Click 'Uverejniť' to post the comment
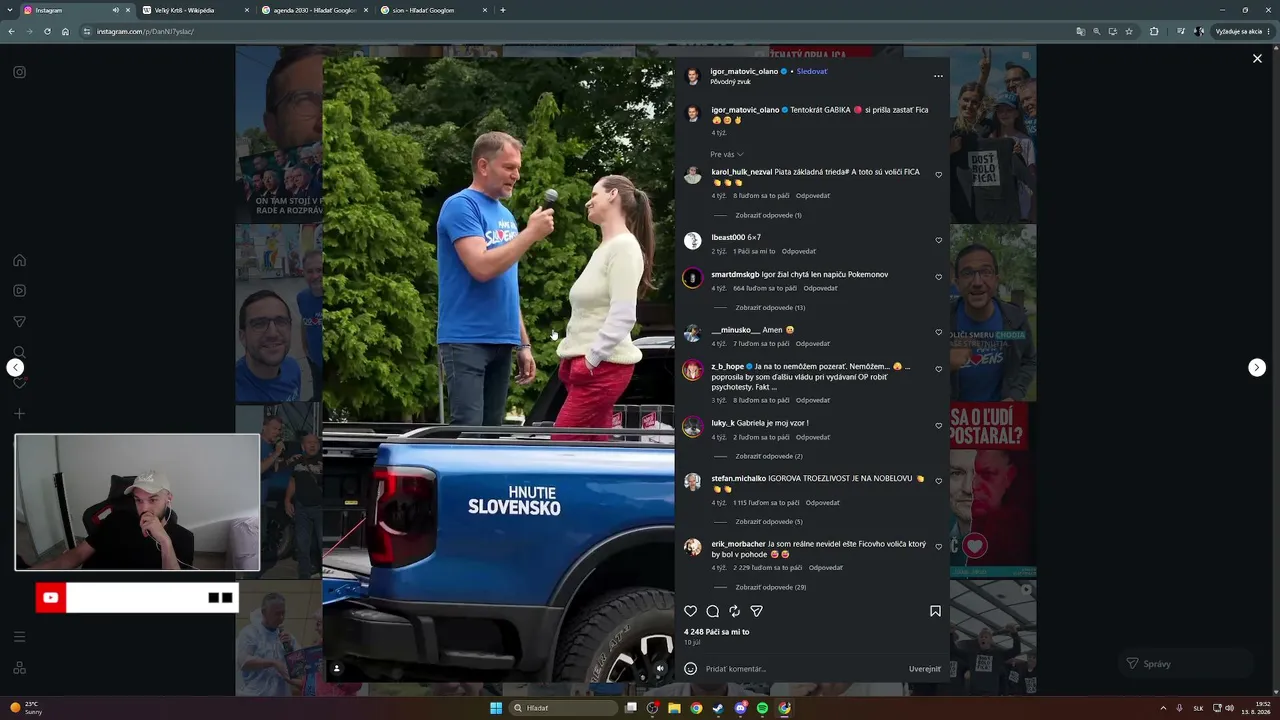Image resolution: width=1280 pixels, height=720 pixels. point(924,669)
